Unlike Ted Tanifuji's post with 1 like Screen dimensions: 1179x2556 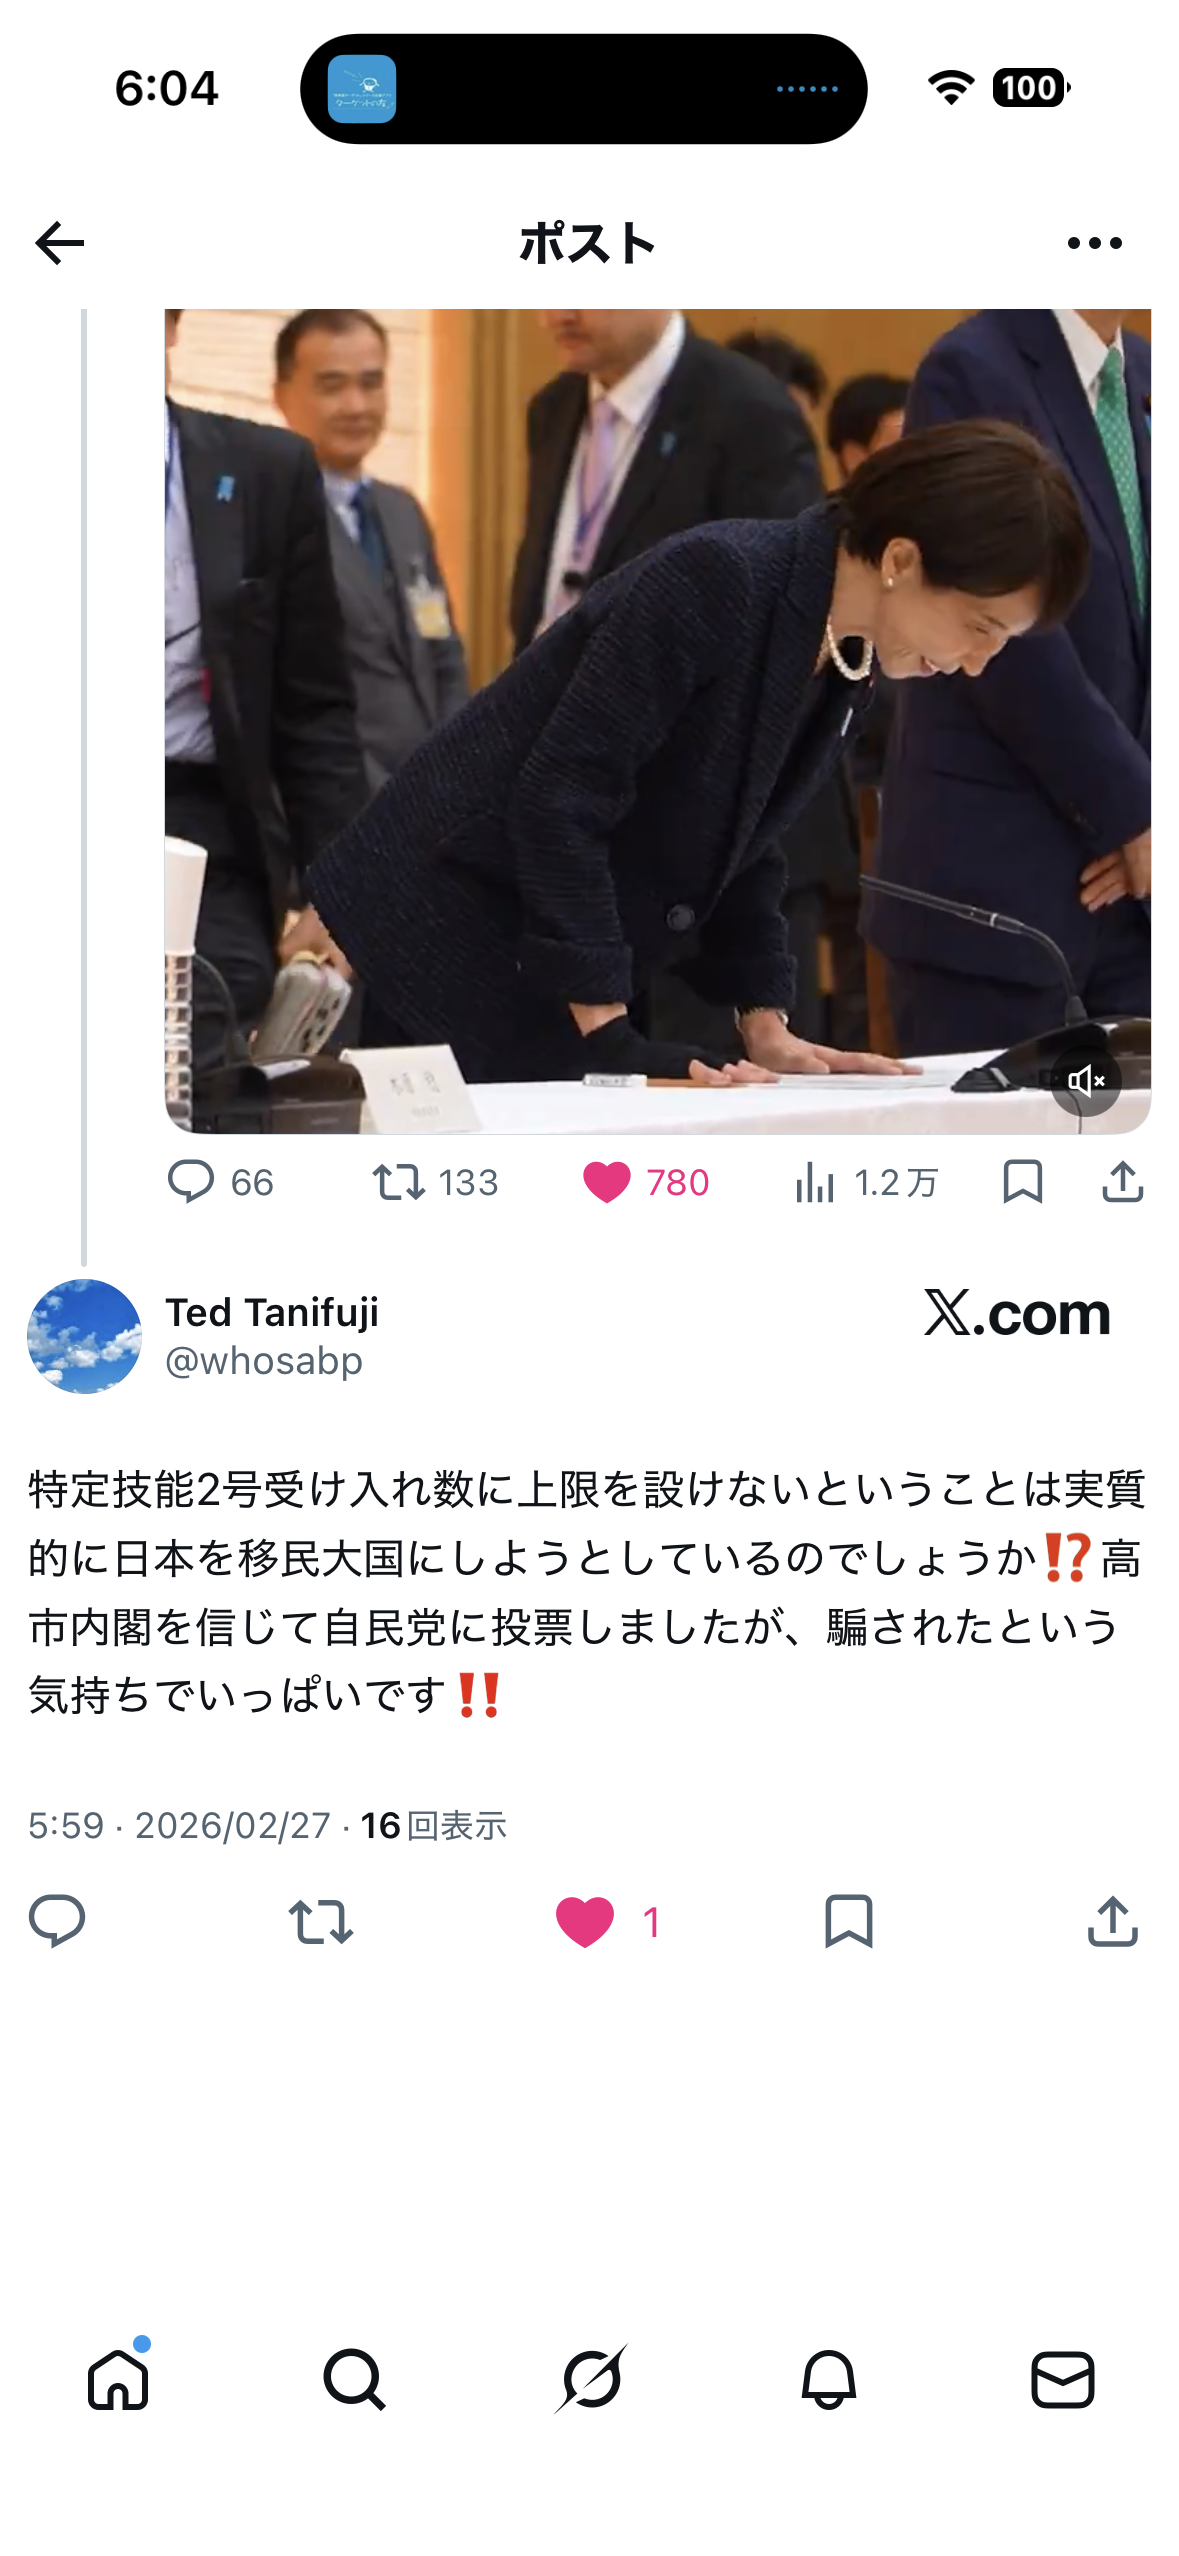pyautogui.click(x=607, y=1921)
